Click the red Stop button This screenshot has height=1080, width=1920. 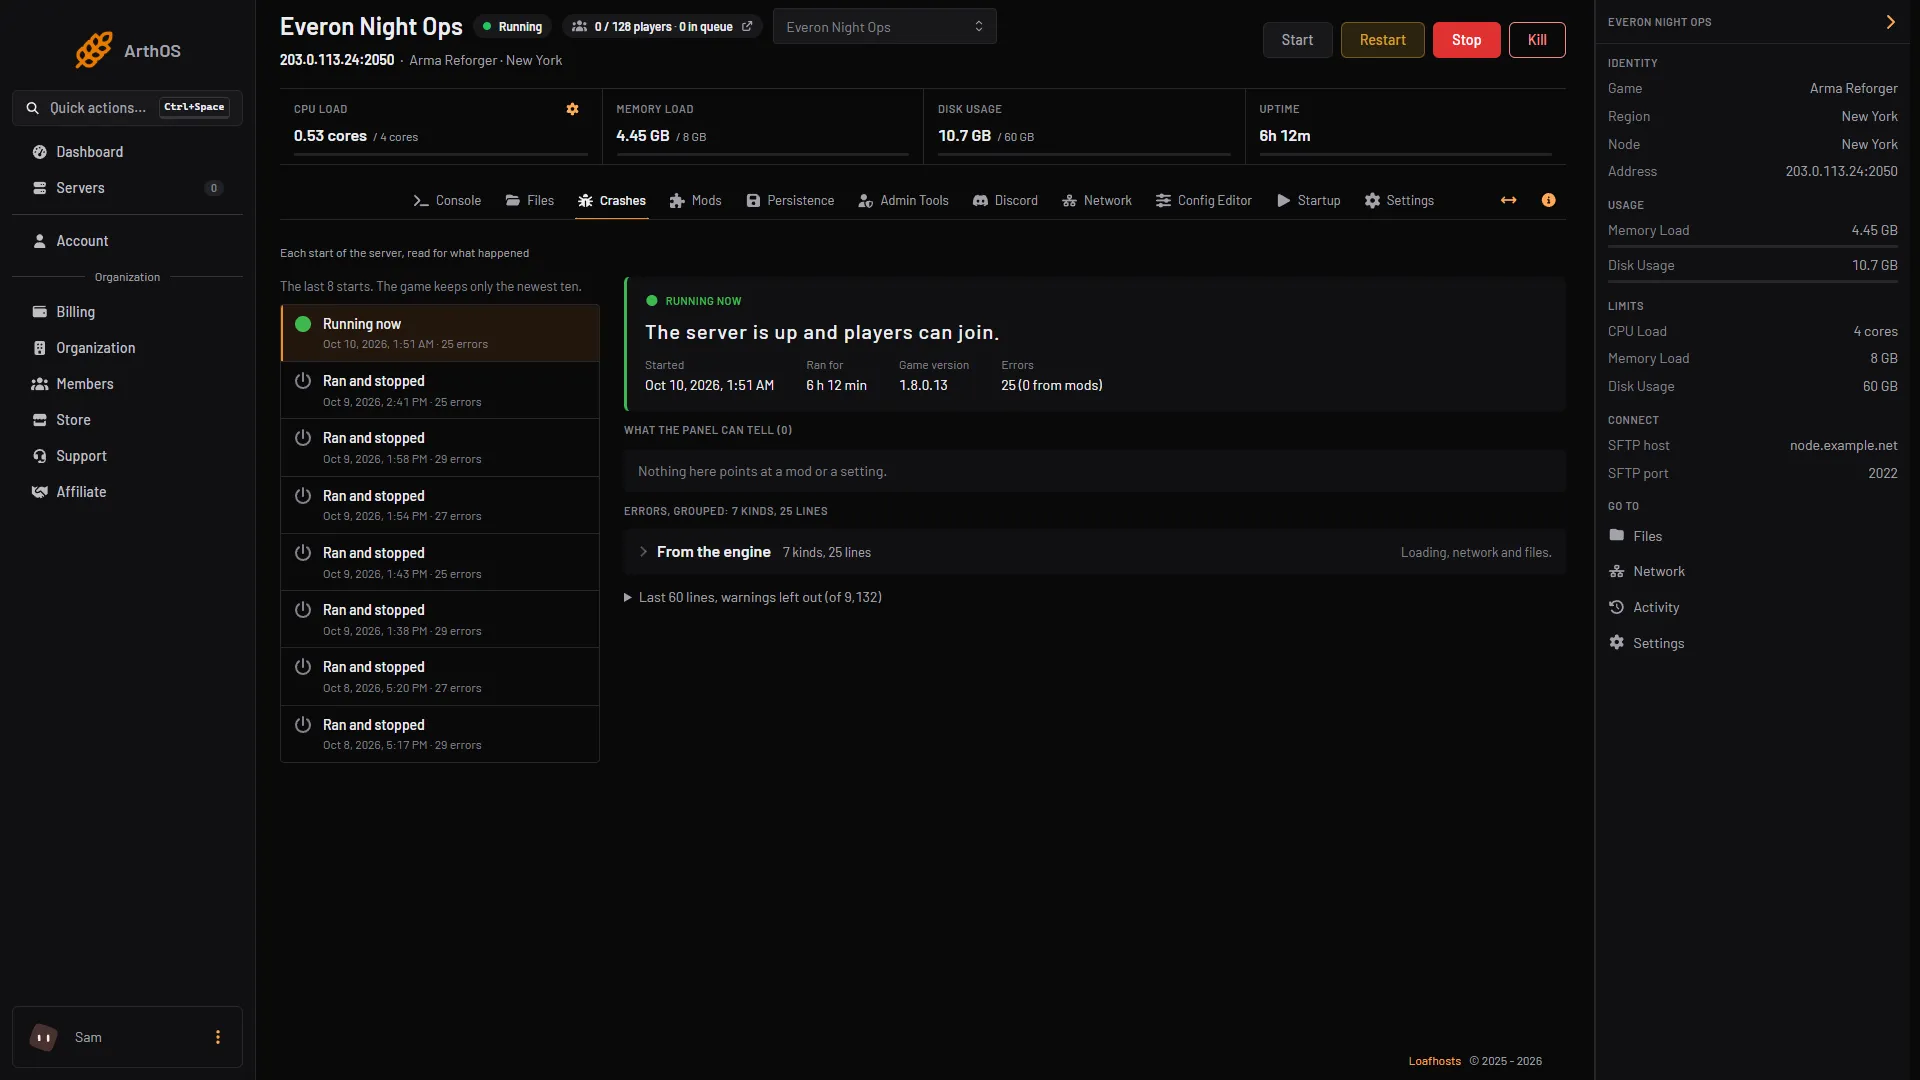[x=1466, y=40]
